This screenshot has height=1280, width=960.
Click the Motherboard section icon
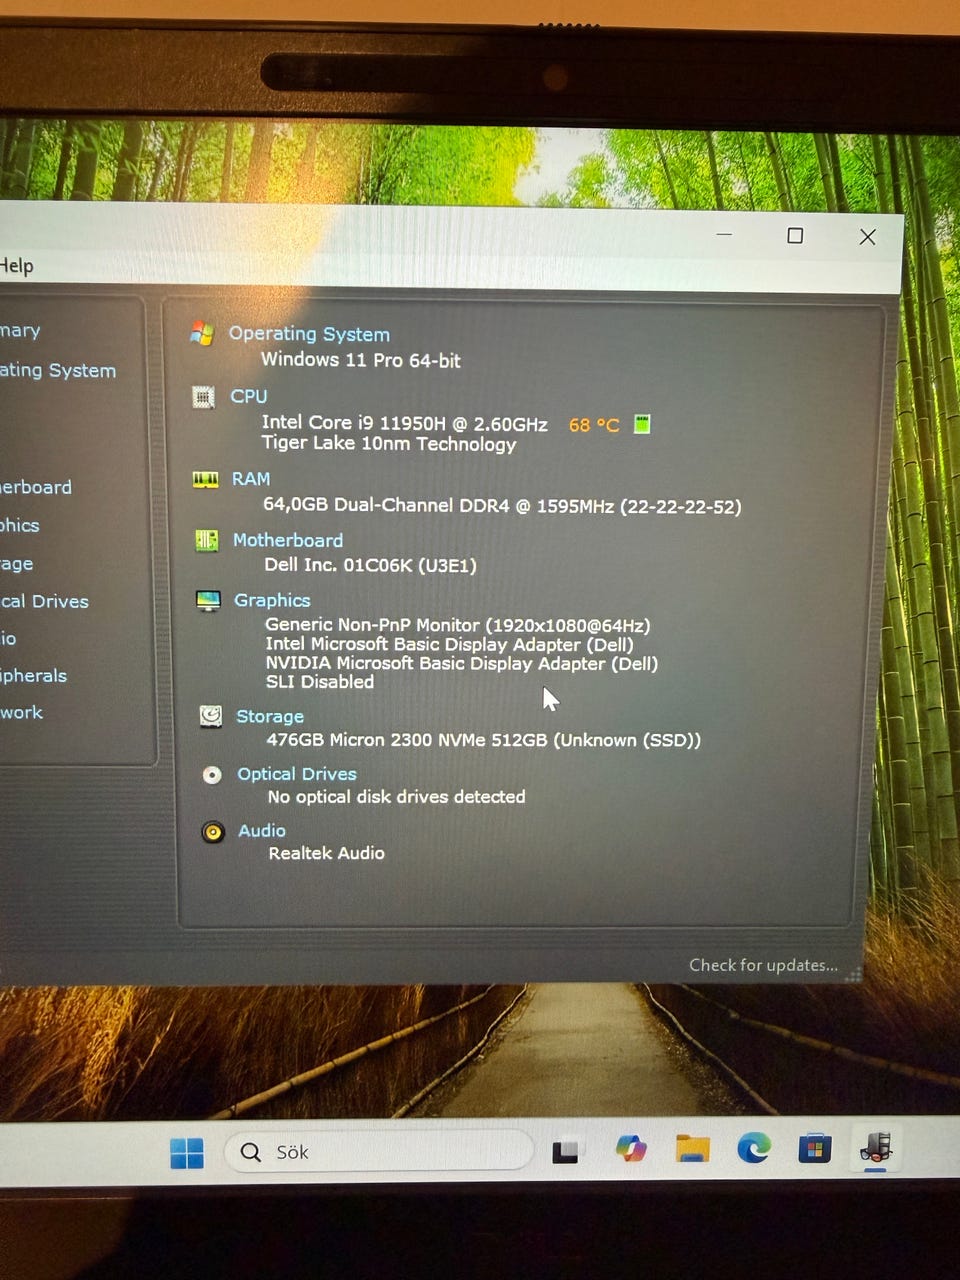[207, 541]
